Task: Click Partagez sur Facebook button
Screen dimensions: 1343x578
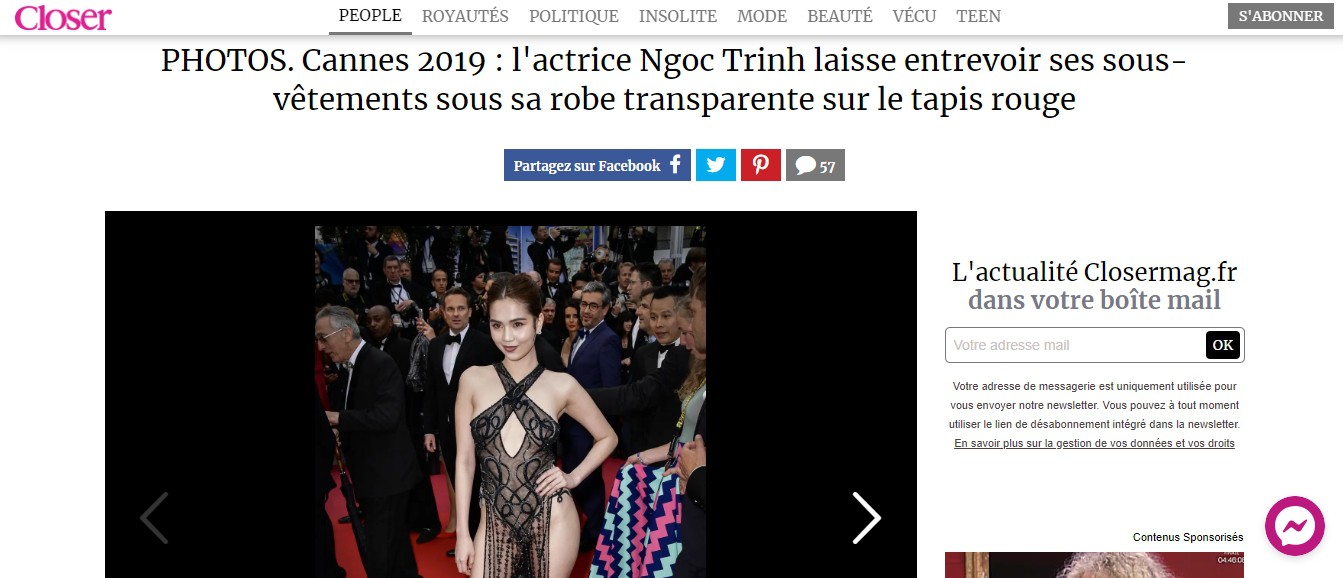Action: point(597,165)
